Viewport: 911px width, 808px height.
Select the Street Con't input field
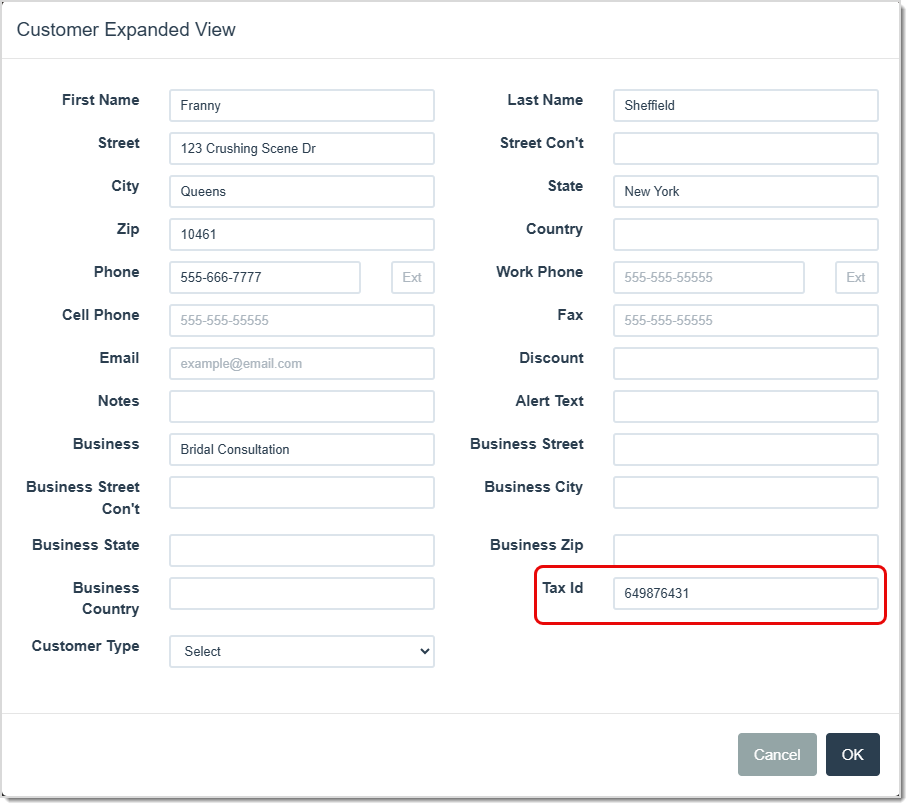click(x=745, y=148)
